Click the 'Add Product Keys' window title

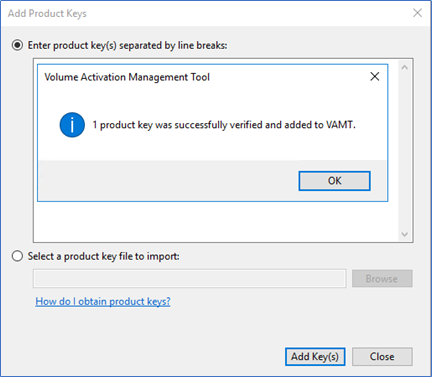click(47, 13)
